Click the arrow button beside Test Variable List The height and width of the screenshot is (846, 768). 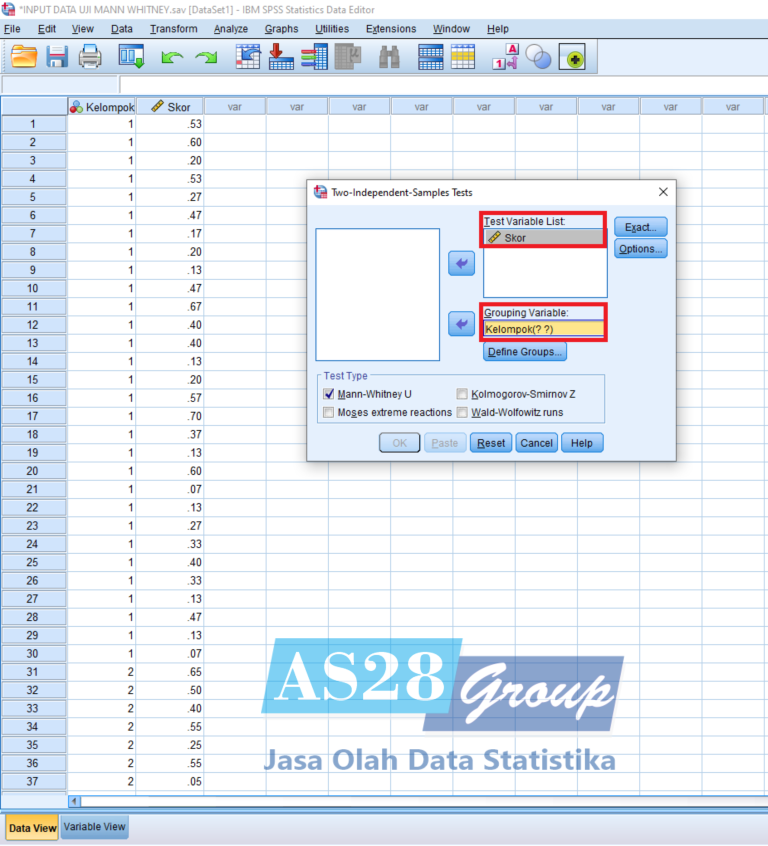(460, 264)
